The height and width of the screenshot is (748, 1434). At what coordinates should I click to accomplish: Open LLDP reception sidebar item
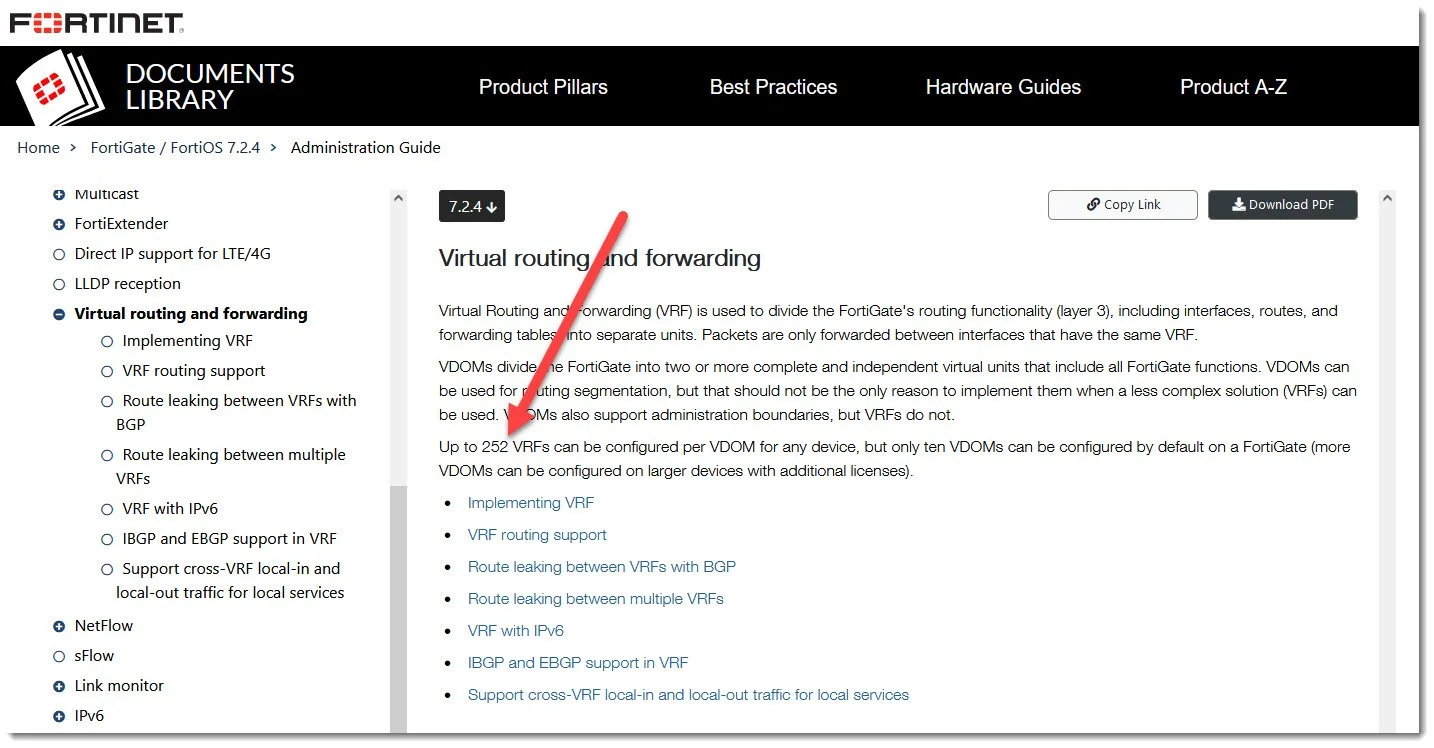coord(128,284)
